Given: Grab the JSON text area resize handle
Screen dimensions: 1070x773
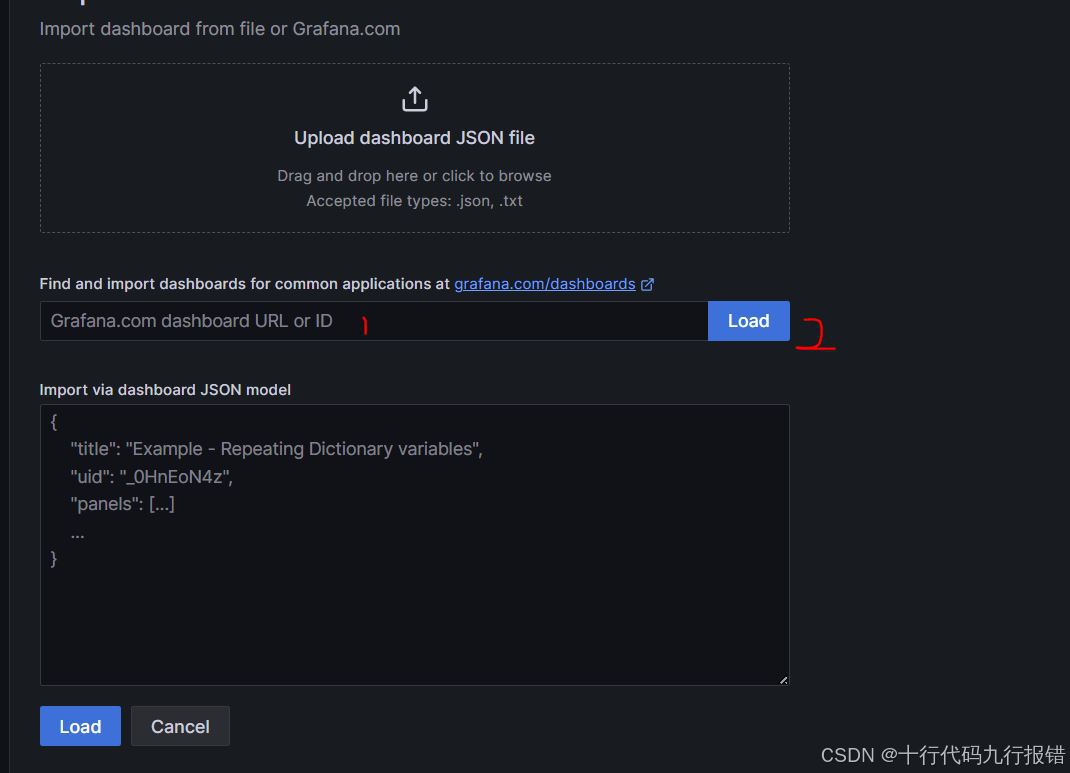Looking at the screenshot, I should [x=783, y=680].
